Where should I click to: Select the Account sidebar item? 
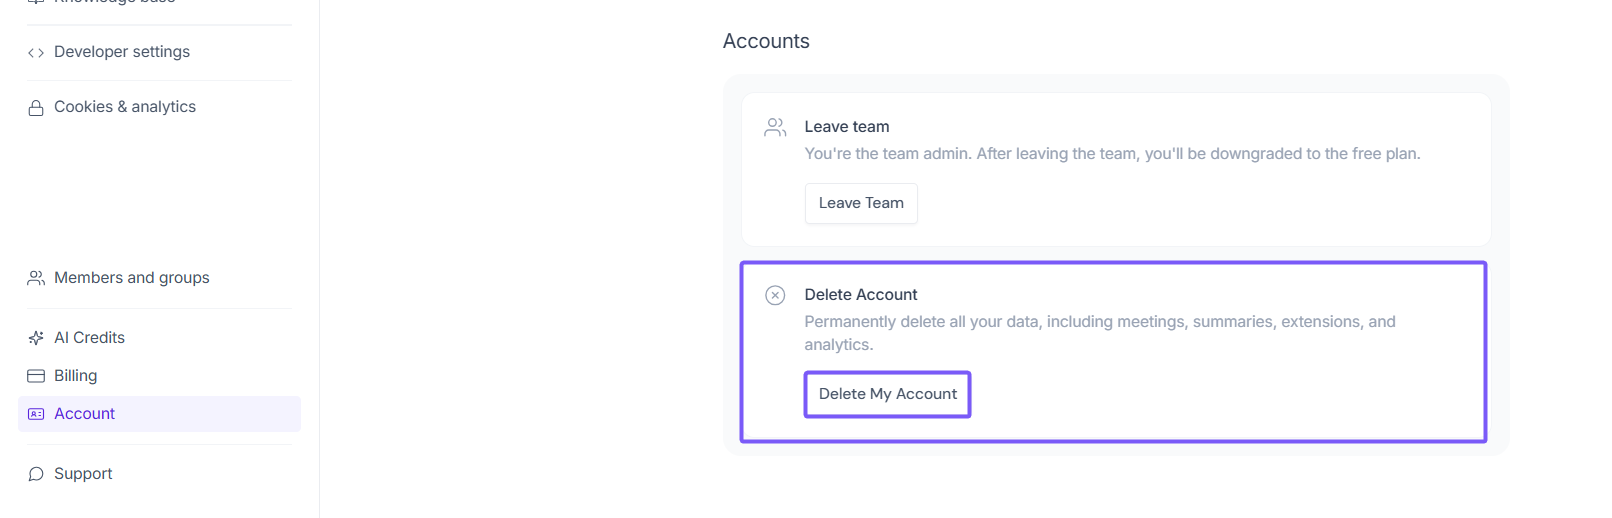point(85,414)
